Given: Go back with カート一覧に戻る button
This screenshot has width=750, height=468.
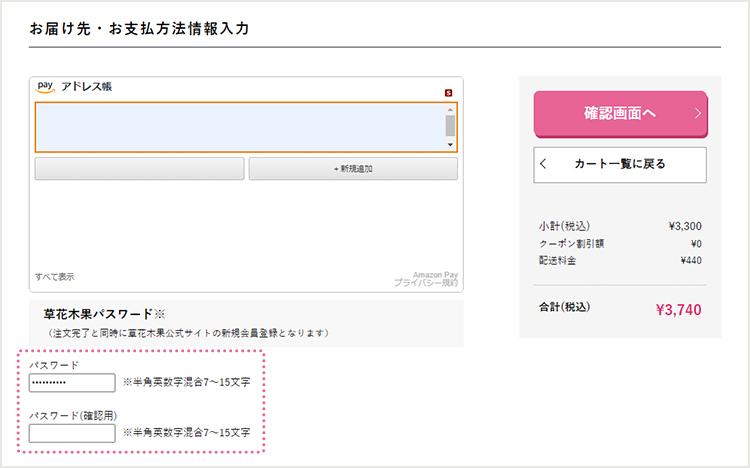Looking at the screenshot, I should tap(620, 165).
